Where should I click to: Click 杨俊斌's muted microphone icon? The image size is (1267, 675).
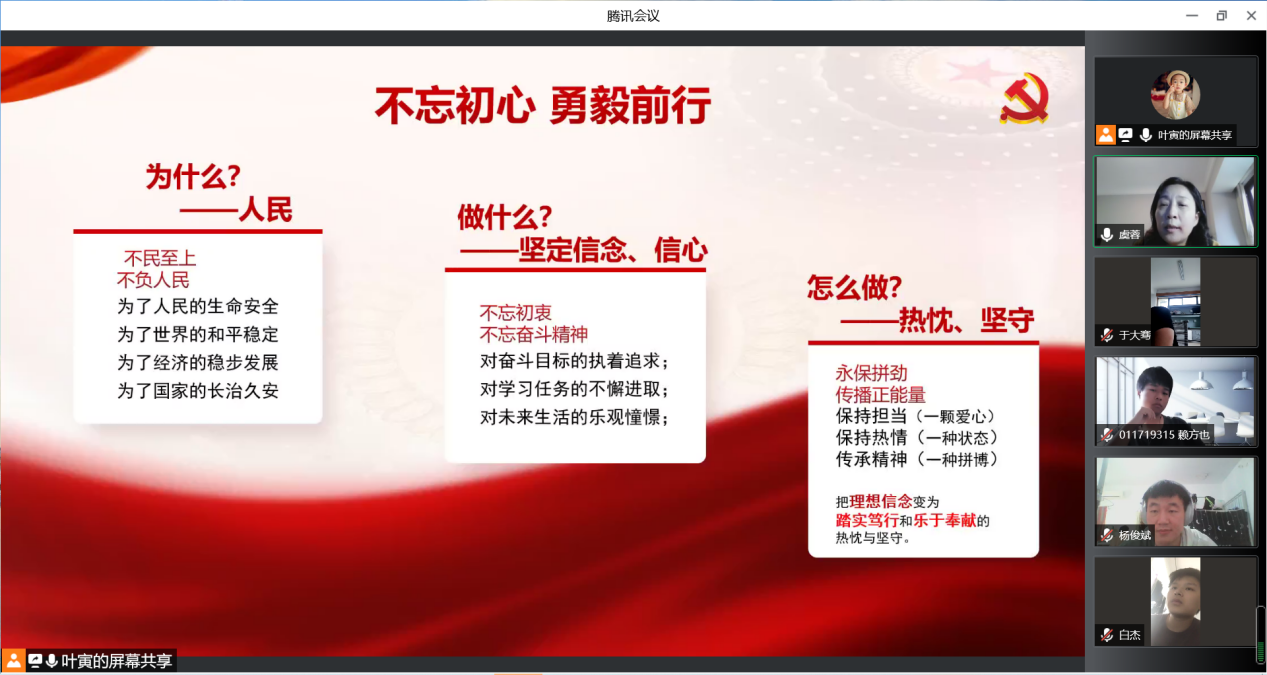pos(1107,535)
